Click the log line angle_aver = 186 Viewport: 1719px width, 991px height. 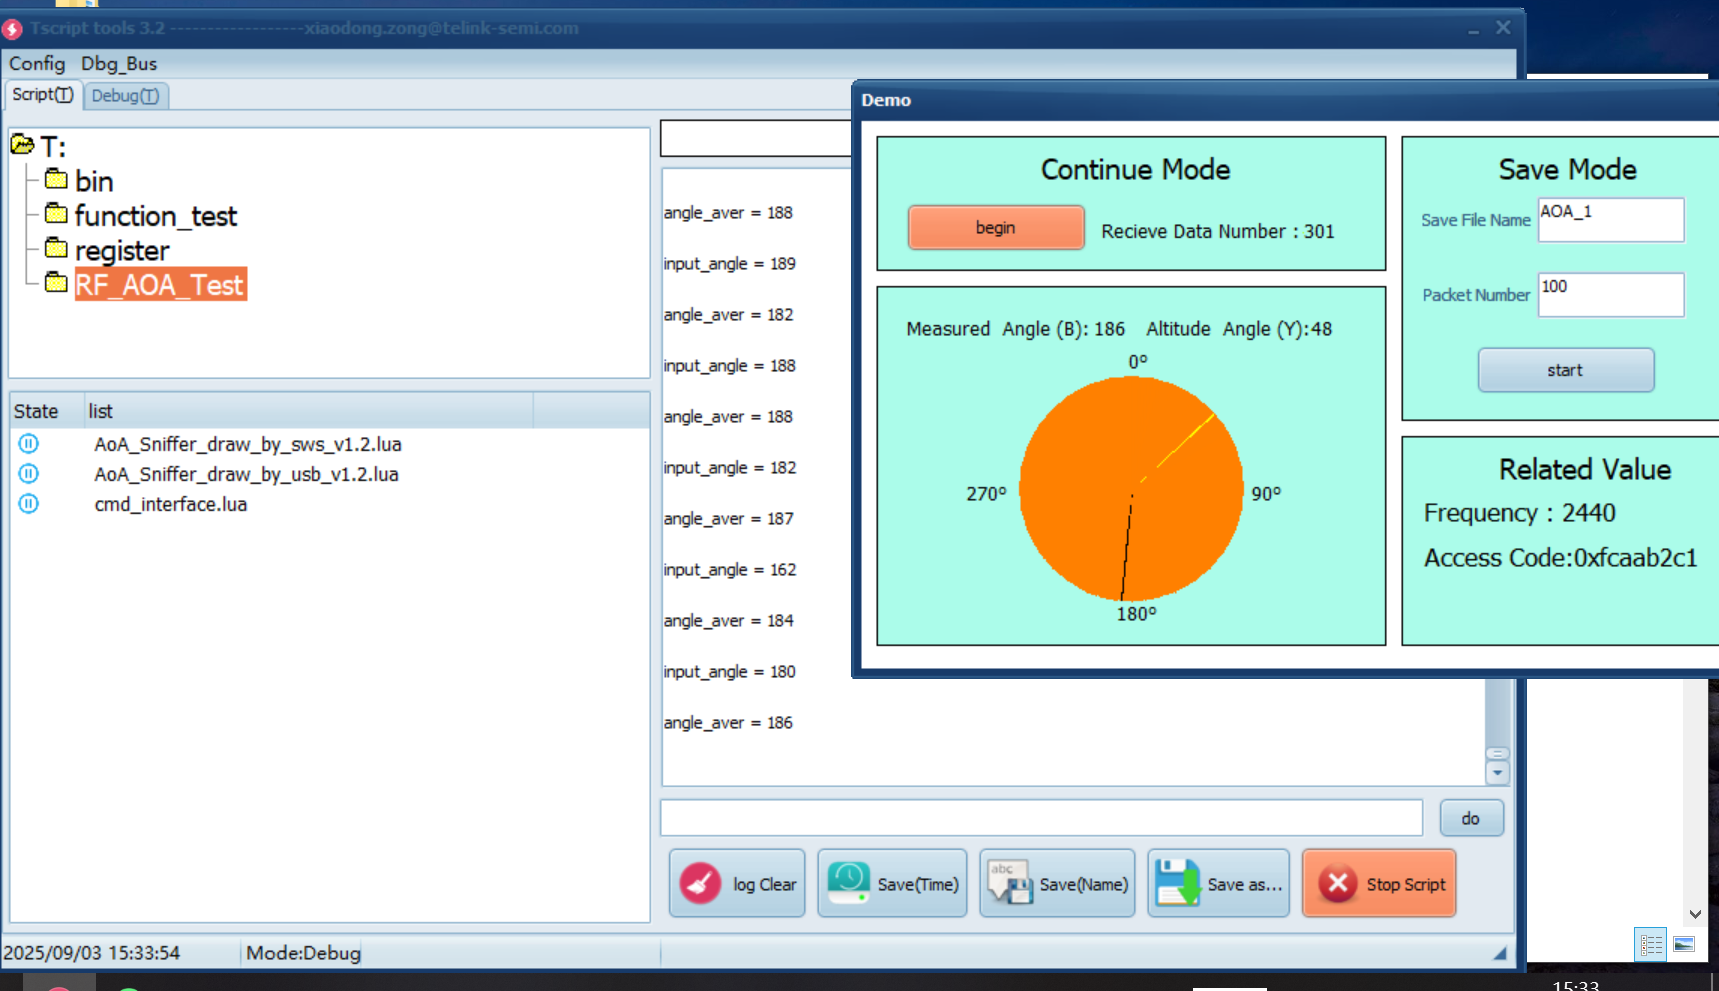point(728,723)
